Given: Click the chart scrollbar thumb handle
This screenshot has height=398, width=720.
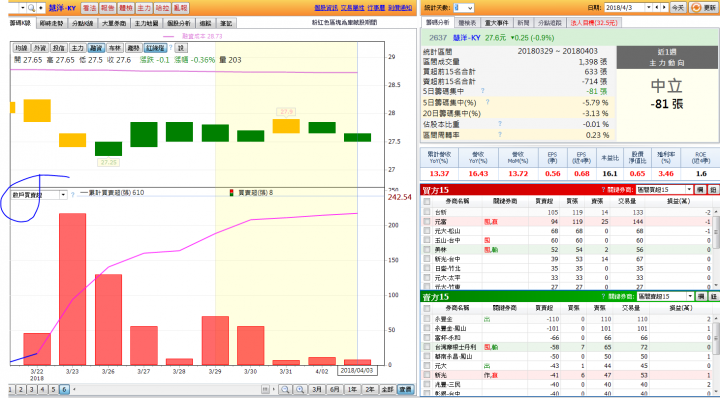Looking at the screenshot, I should coord(265,389).
